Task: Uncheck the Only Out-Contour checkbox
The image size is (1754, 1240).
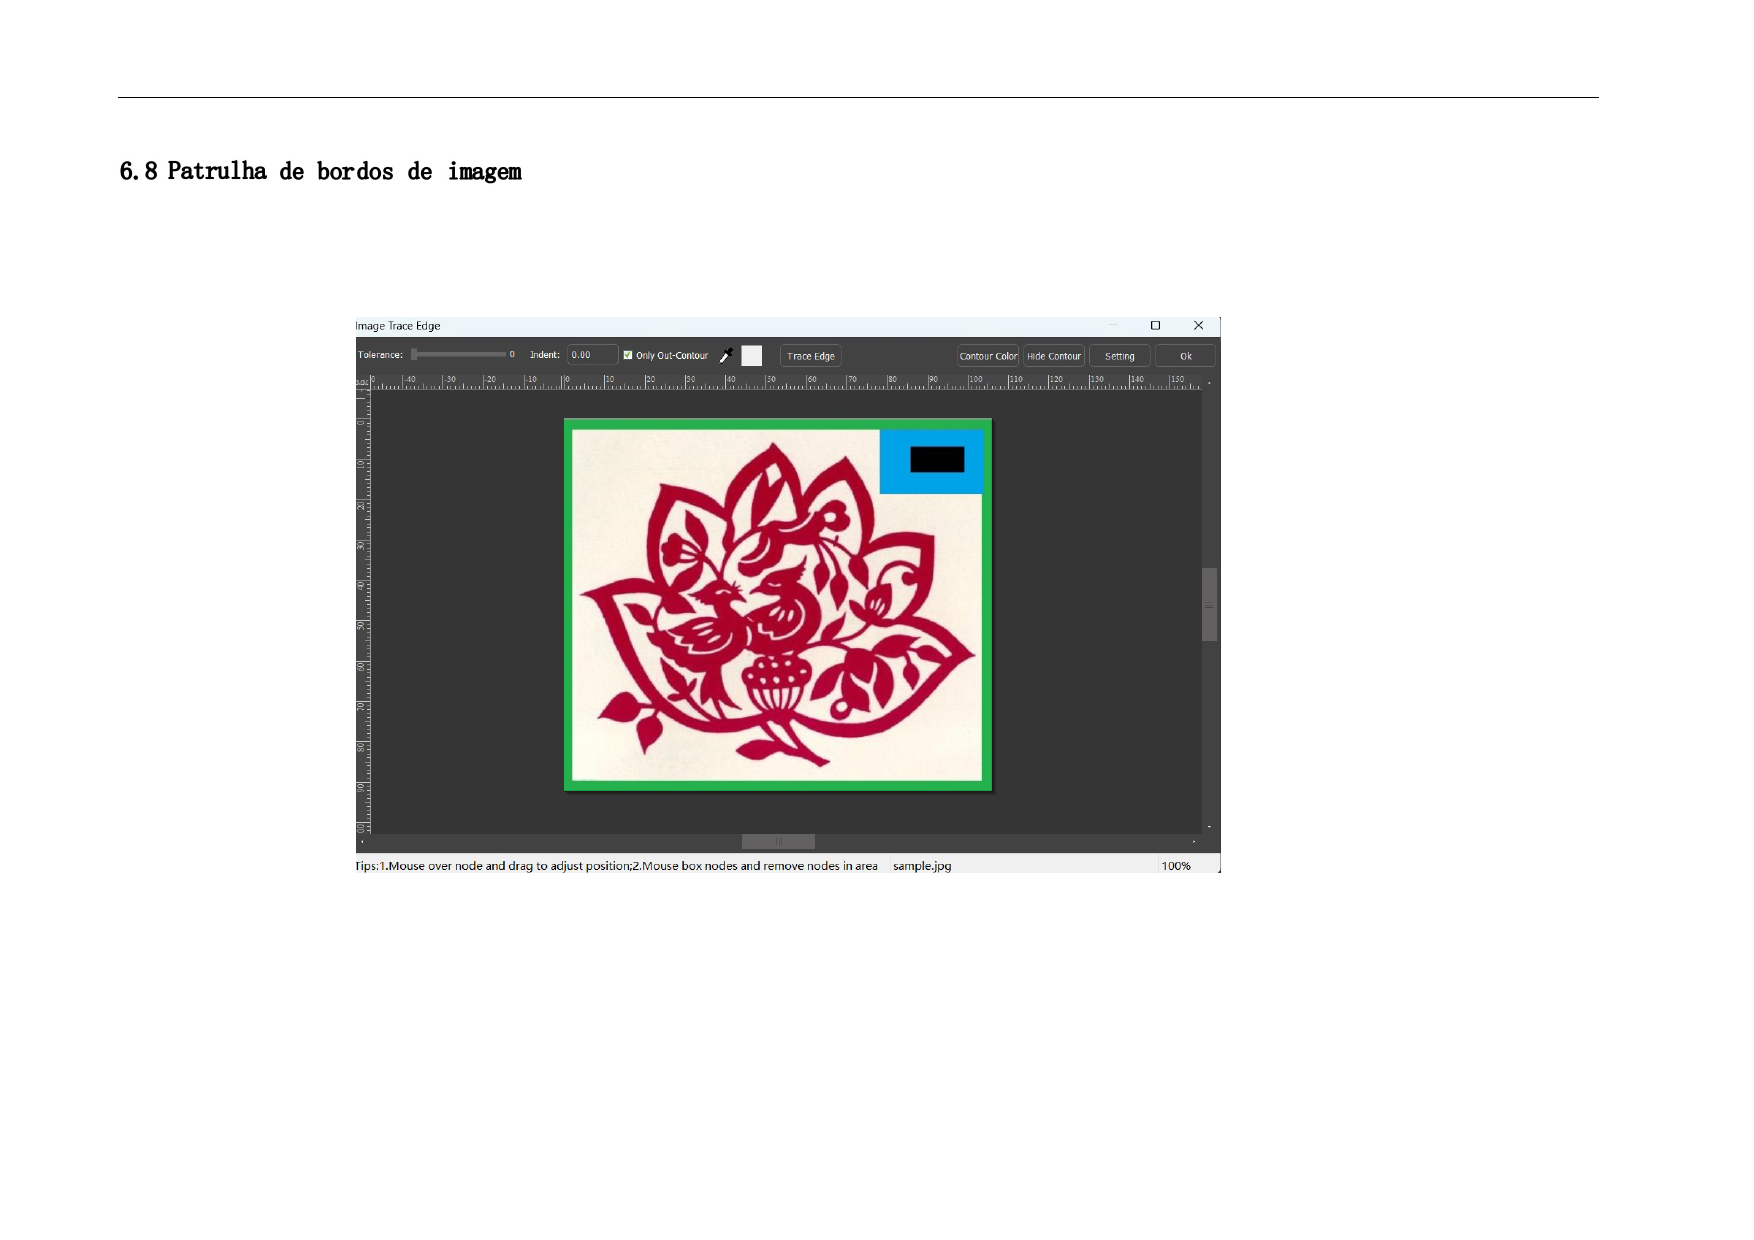Action: 628,355
